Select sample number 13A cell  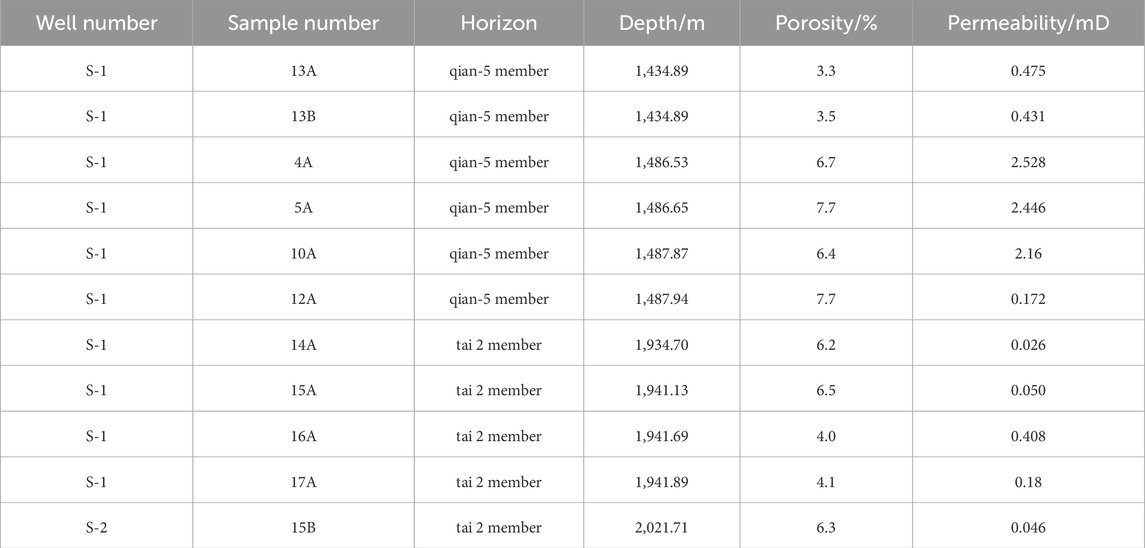303,70
